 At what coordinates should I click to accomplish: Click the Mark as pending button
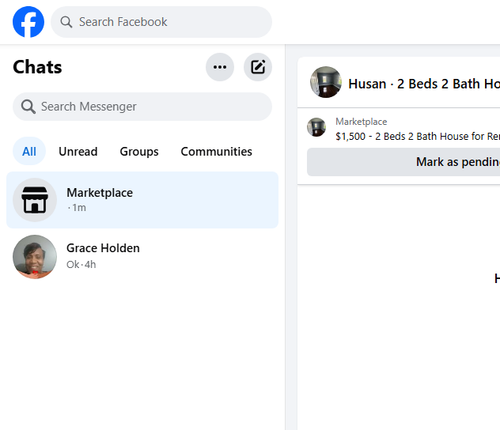click(x=403, y=162)
